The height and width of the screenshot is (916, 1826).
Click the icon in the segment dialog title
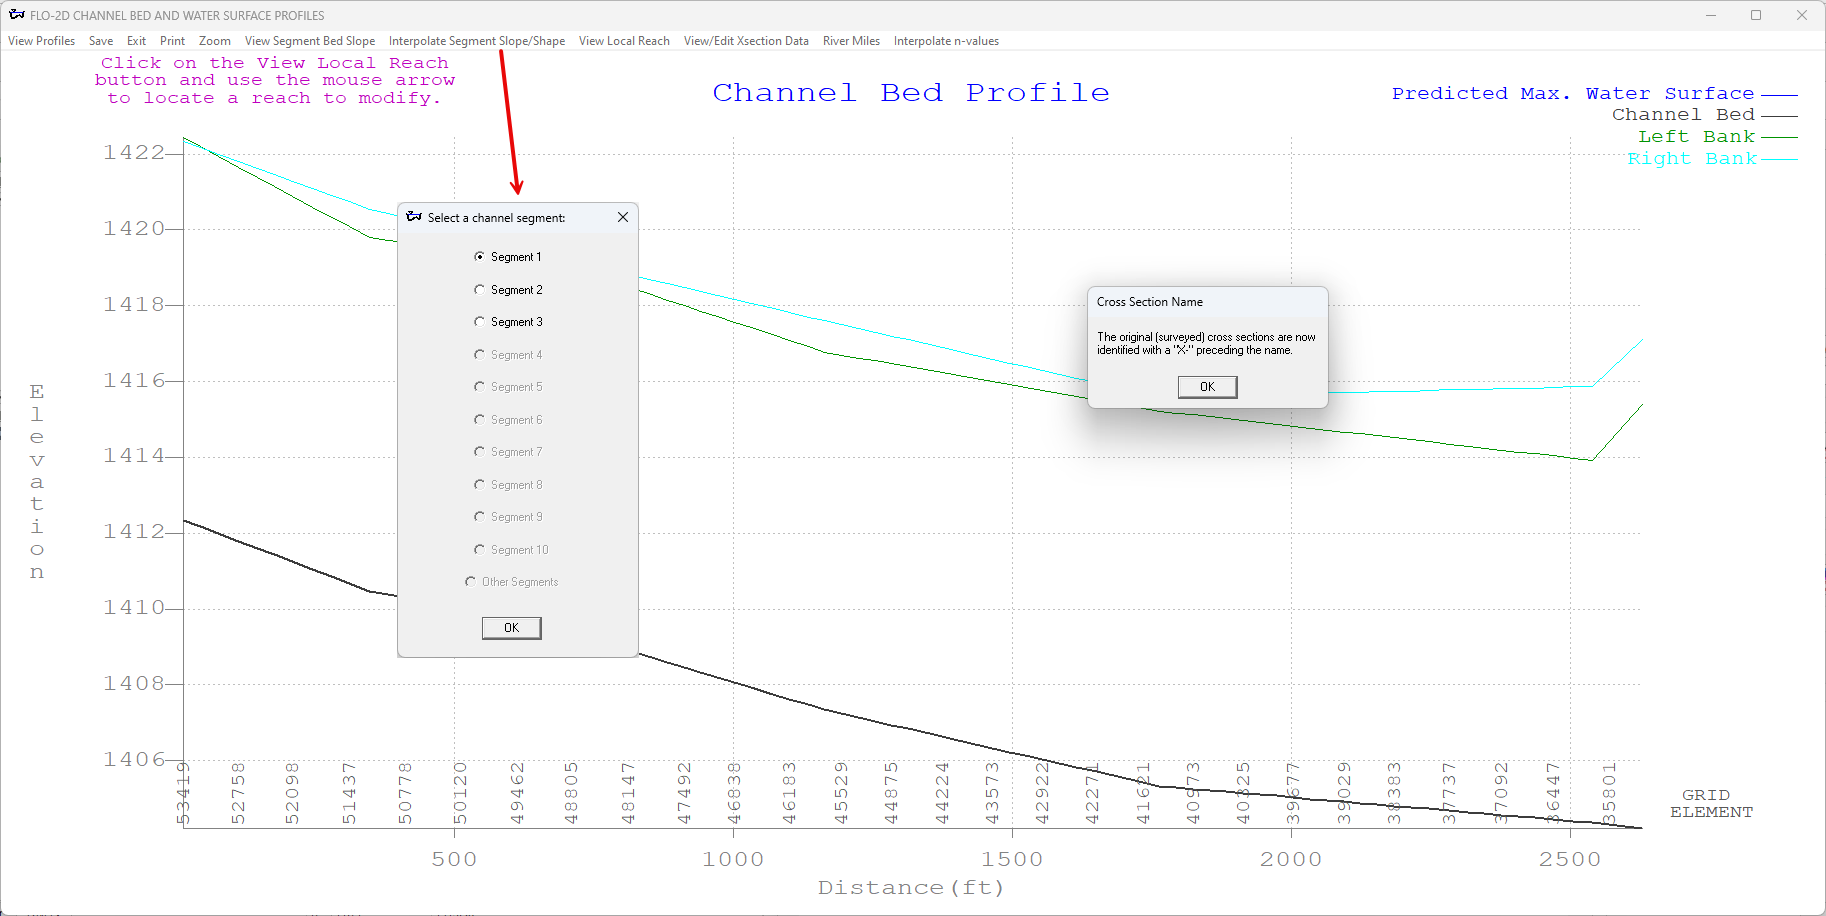[414, 217]
